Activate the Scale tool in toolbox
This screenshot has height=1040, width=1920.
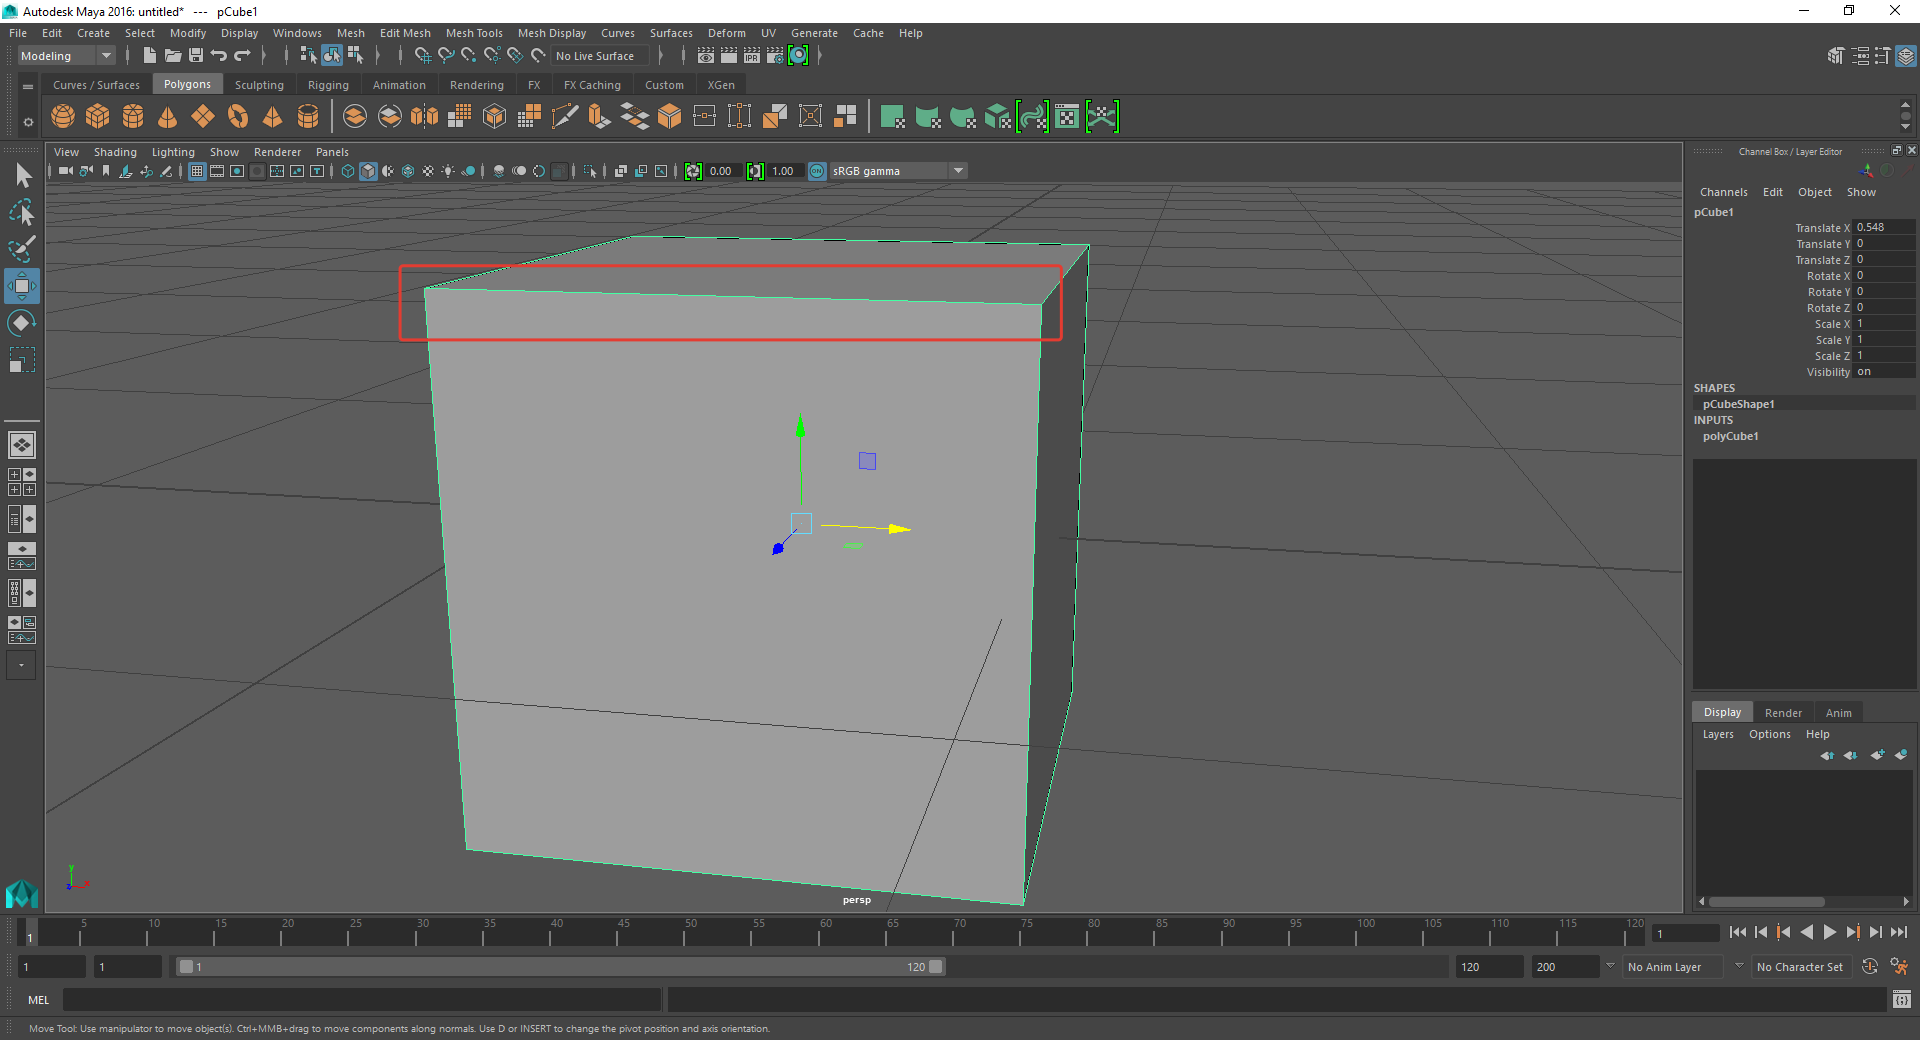[22, 359]
